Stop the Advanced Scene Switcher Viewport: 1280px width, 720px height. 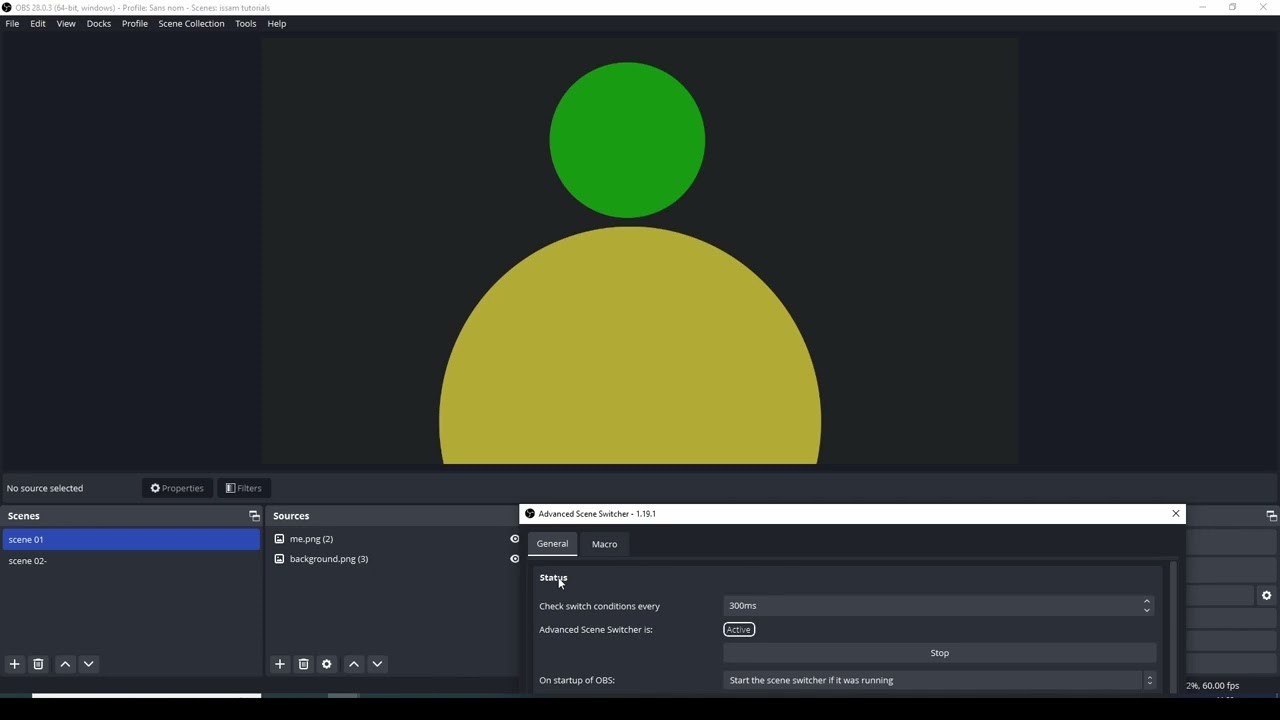pos(940,653)
